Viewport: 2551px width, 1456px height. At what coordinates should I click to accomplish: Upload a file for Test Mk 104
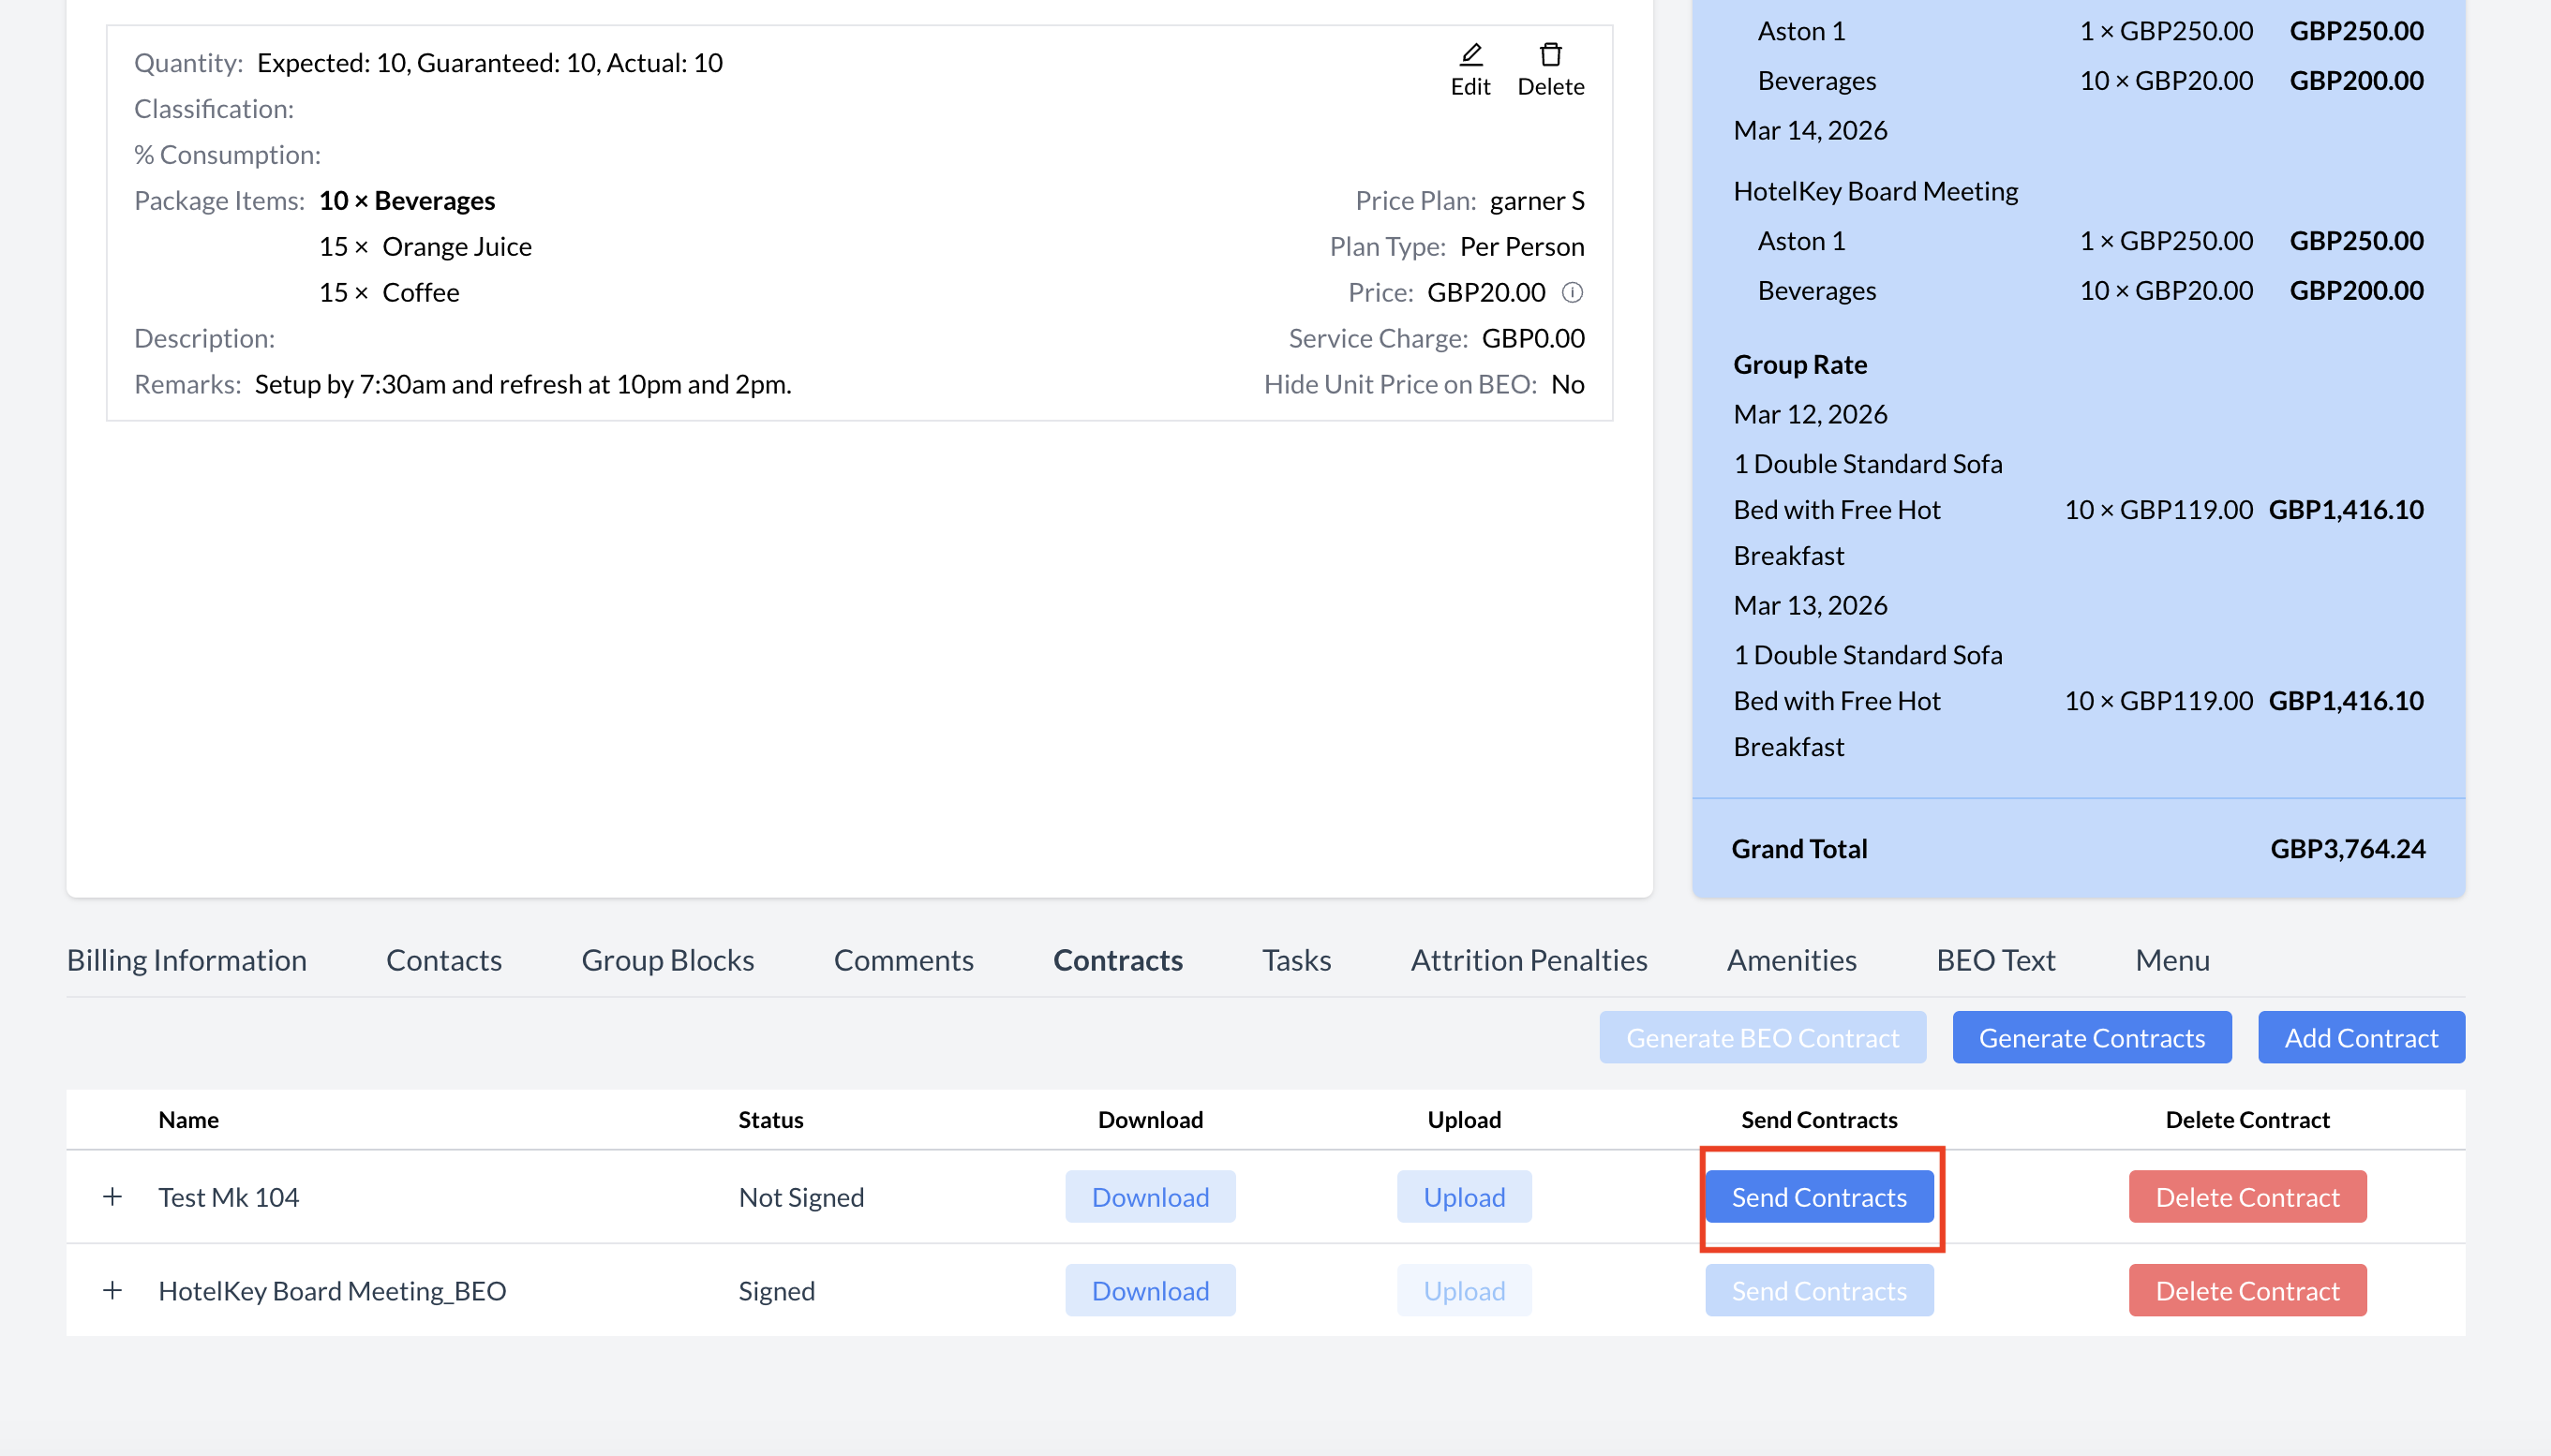pos(1464,1197)
